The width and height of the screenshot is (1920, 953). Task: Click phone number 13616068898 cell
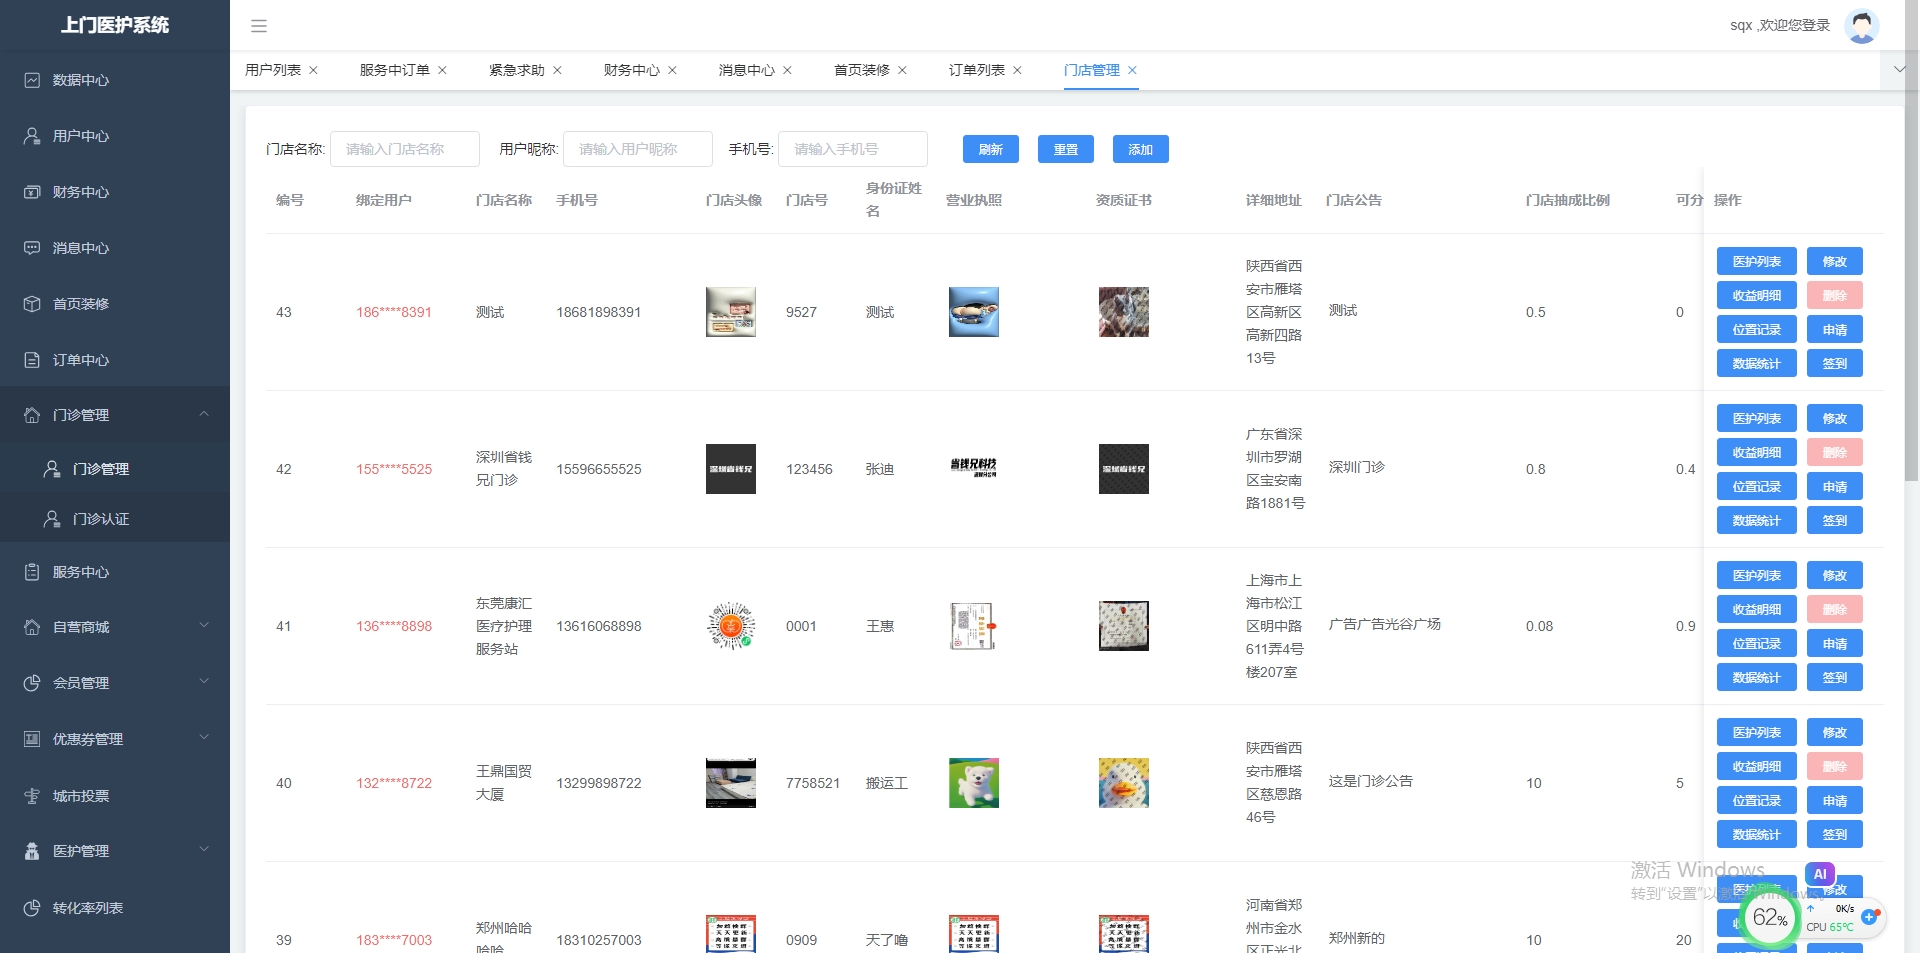tap(599, 626)
